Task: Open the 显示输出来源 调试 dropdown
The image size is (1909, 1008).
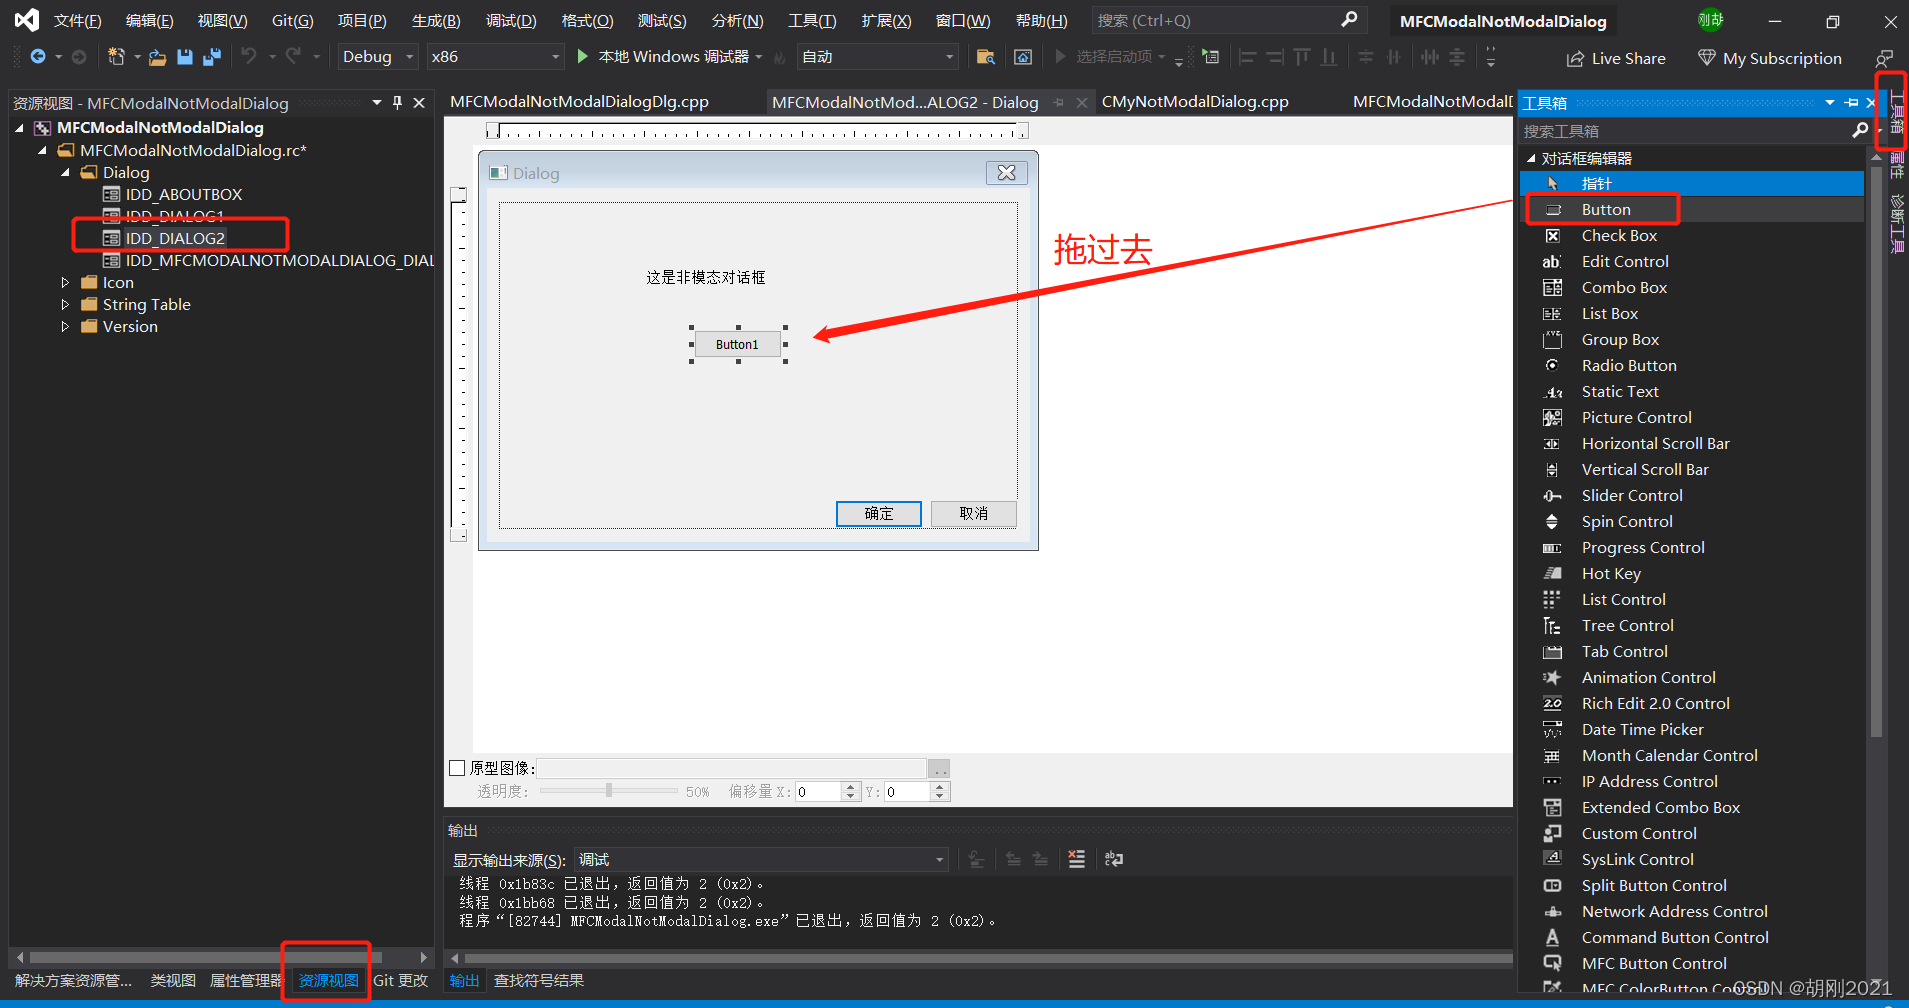Action: point(761,860)
